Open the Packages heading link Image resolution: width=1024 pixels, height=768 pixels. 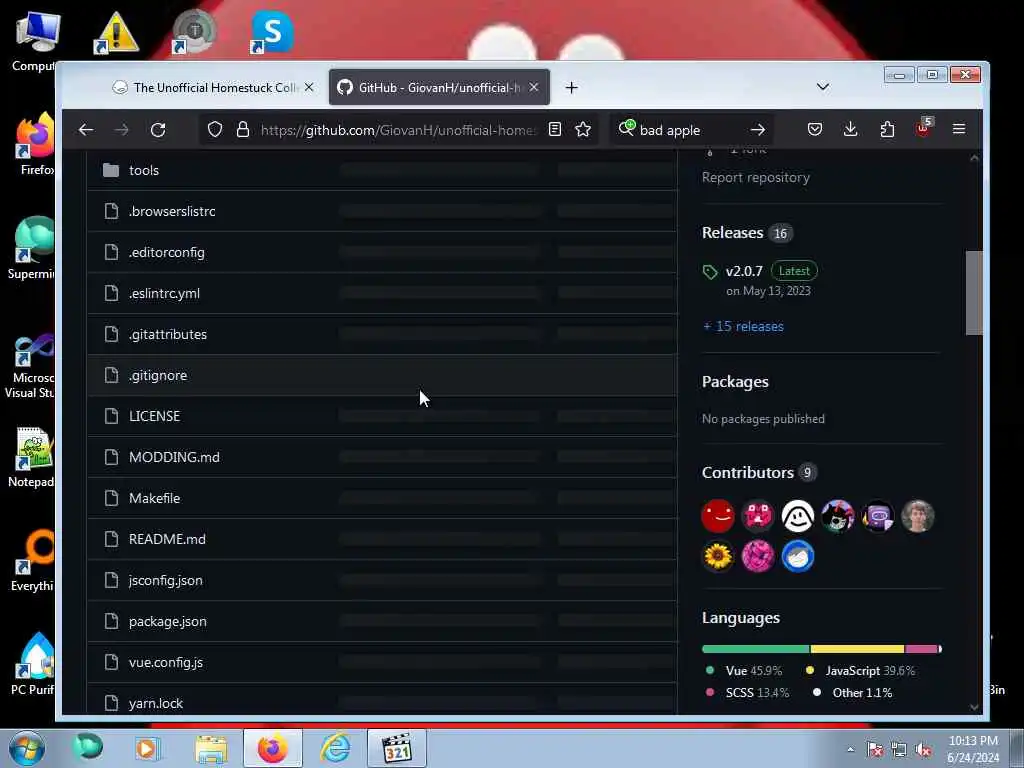pos(735,382)
